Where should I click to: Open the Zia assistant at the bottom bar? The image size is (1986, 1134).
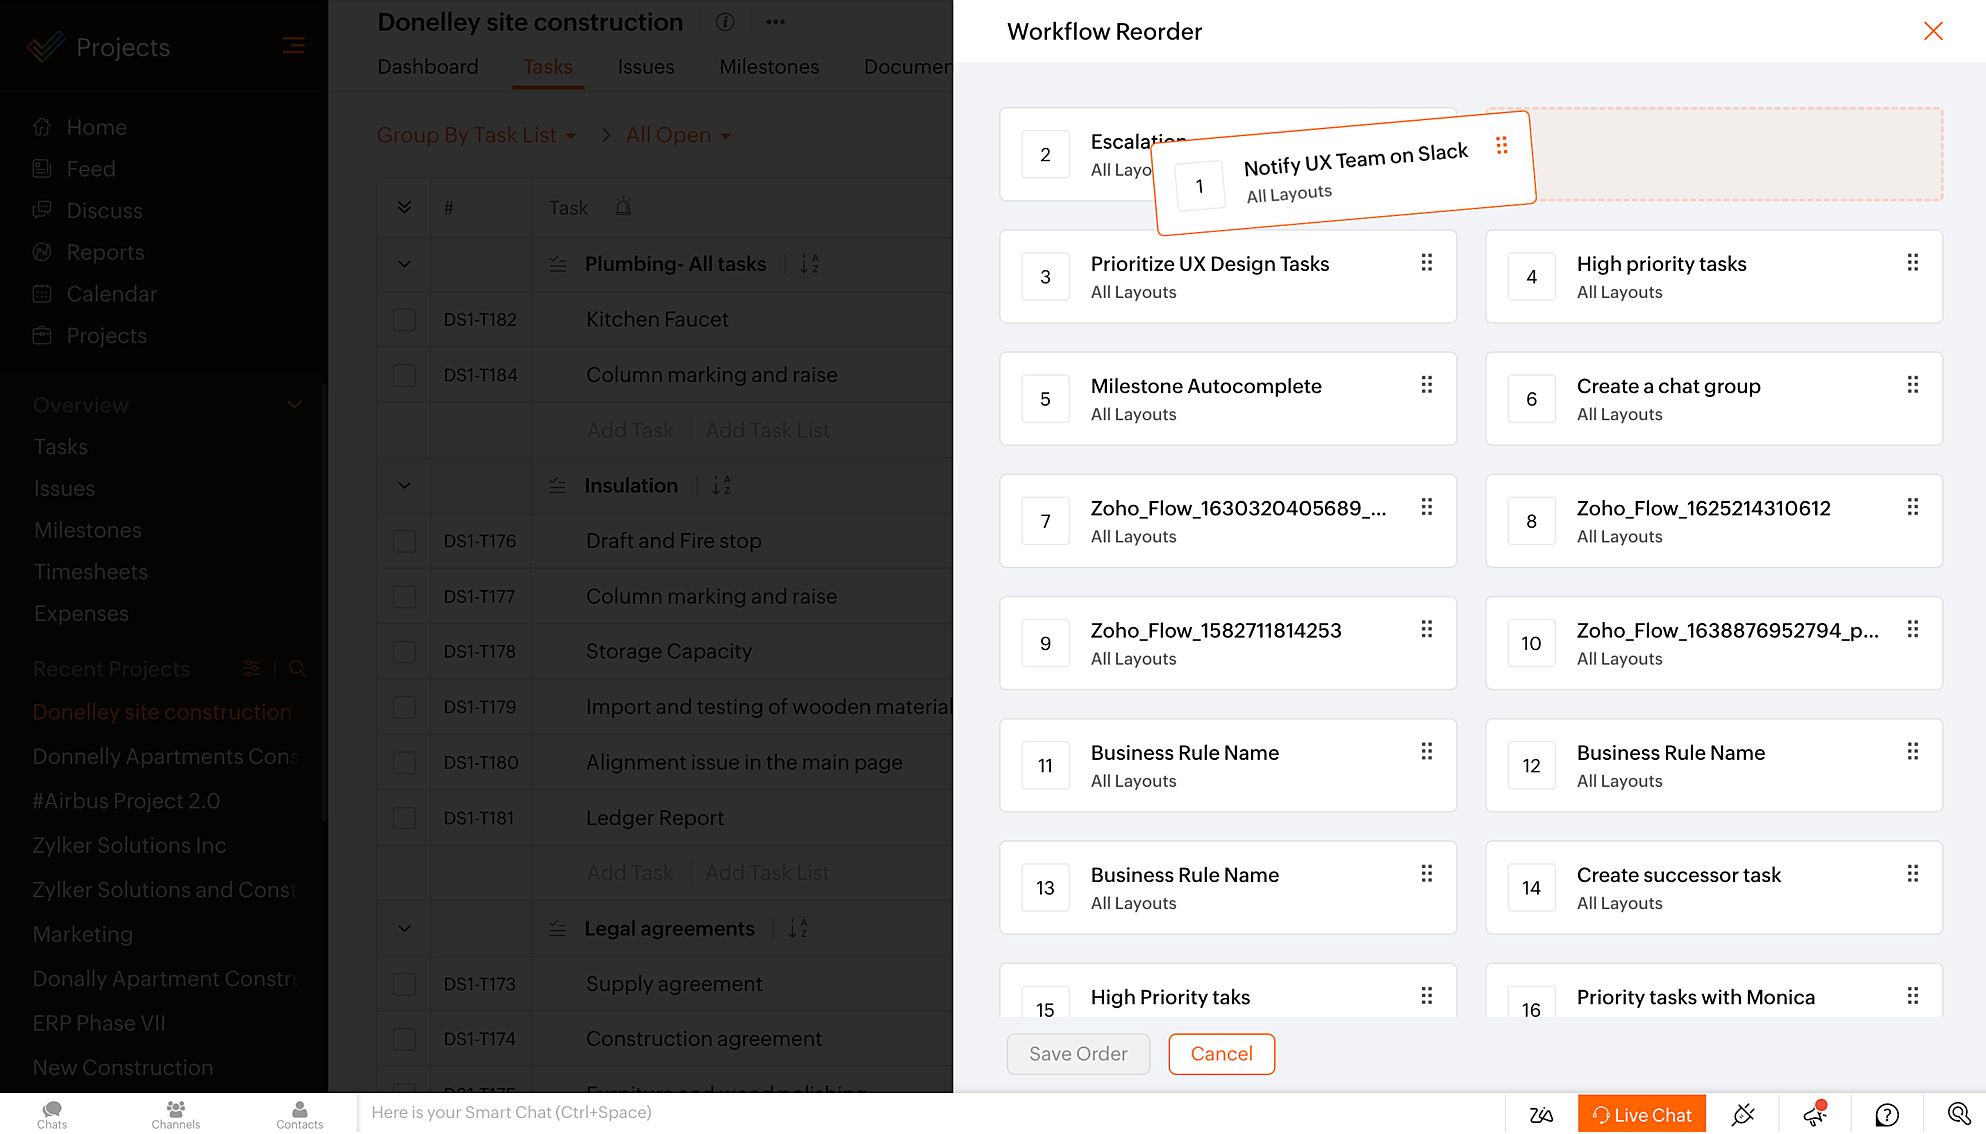[1541, 1113]
